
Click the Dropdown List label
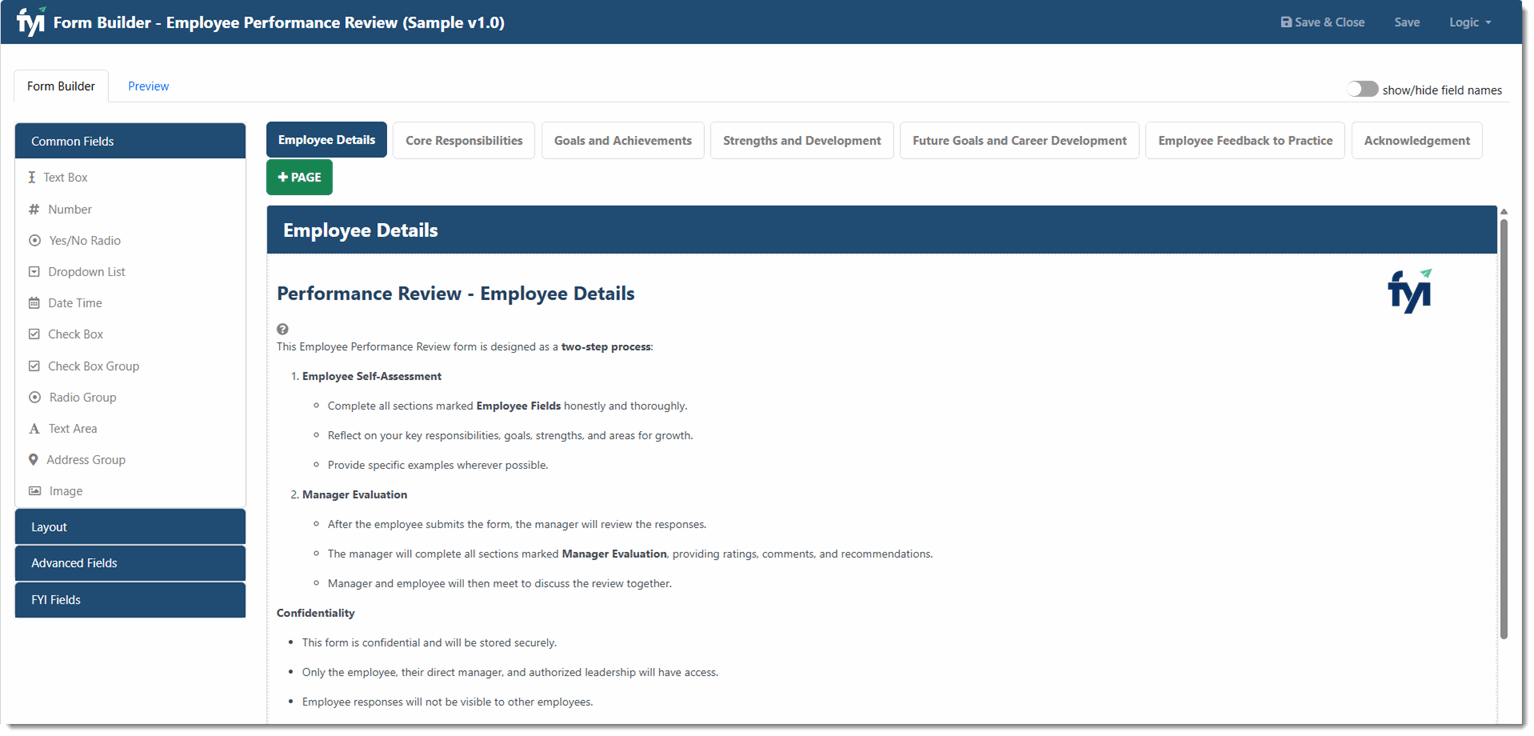(x=87, y=272)
